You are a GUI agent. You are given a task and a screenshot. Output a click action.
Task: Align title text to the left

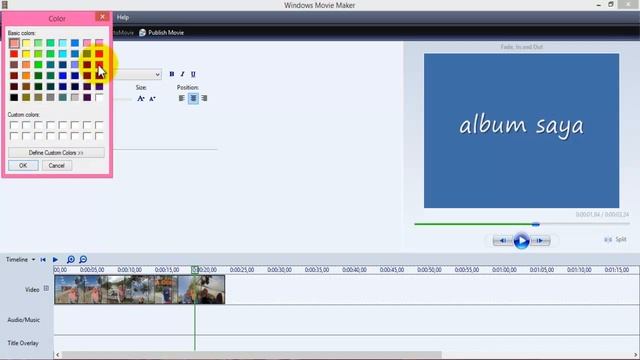pos(182,98)
